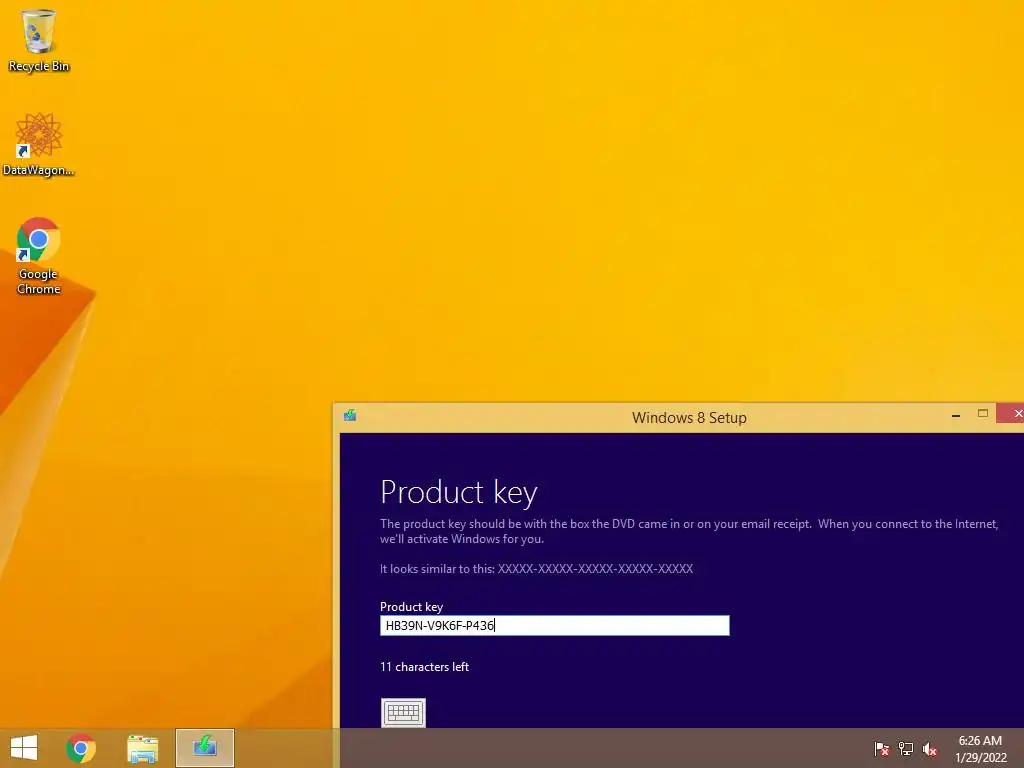Open File Explorer from the taskbar
This screenshot has width=1024, height=768.
pos(142,748)
